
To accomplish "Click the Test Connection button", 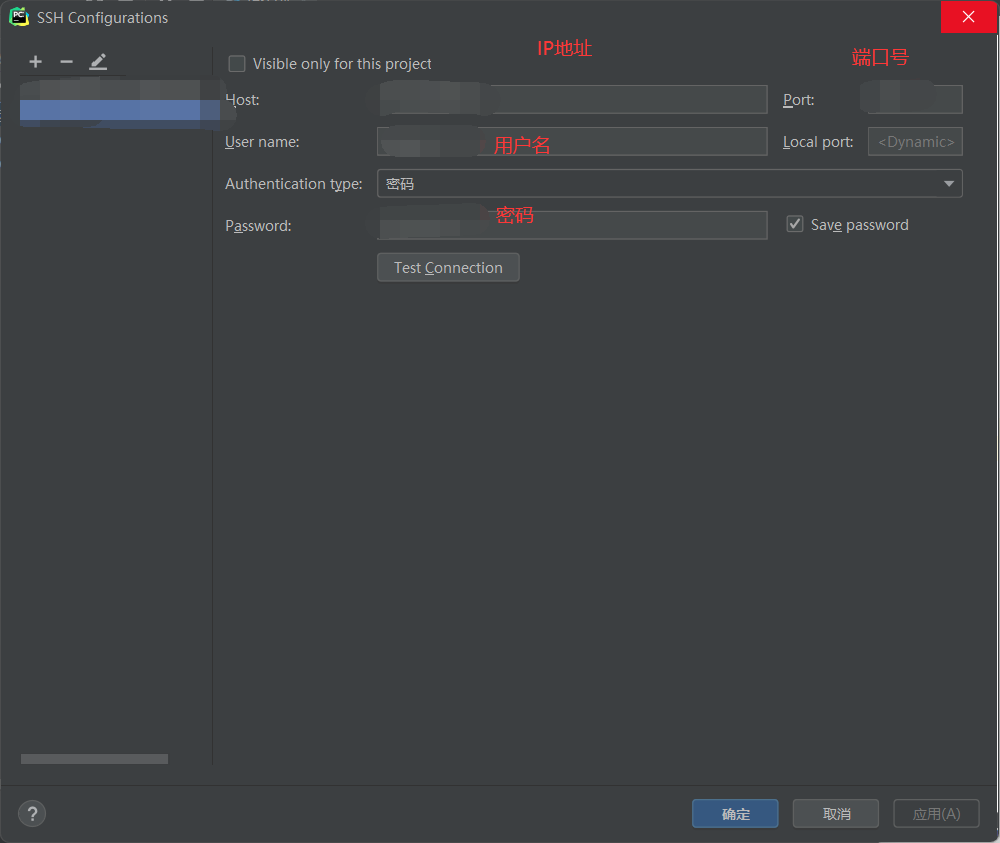I will click(448, 267).
